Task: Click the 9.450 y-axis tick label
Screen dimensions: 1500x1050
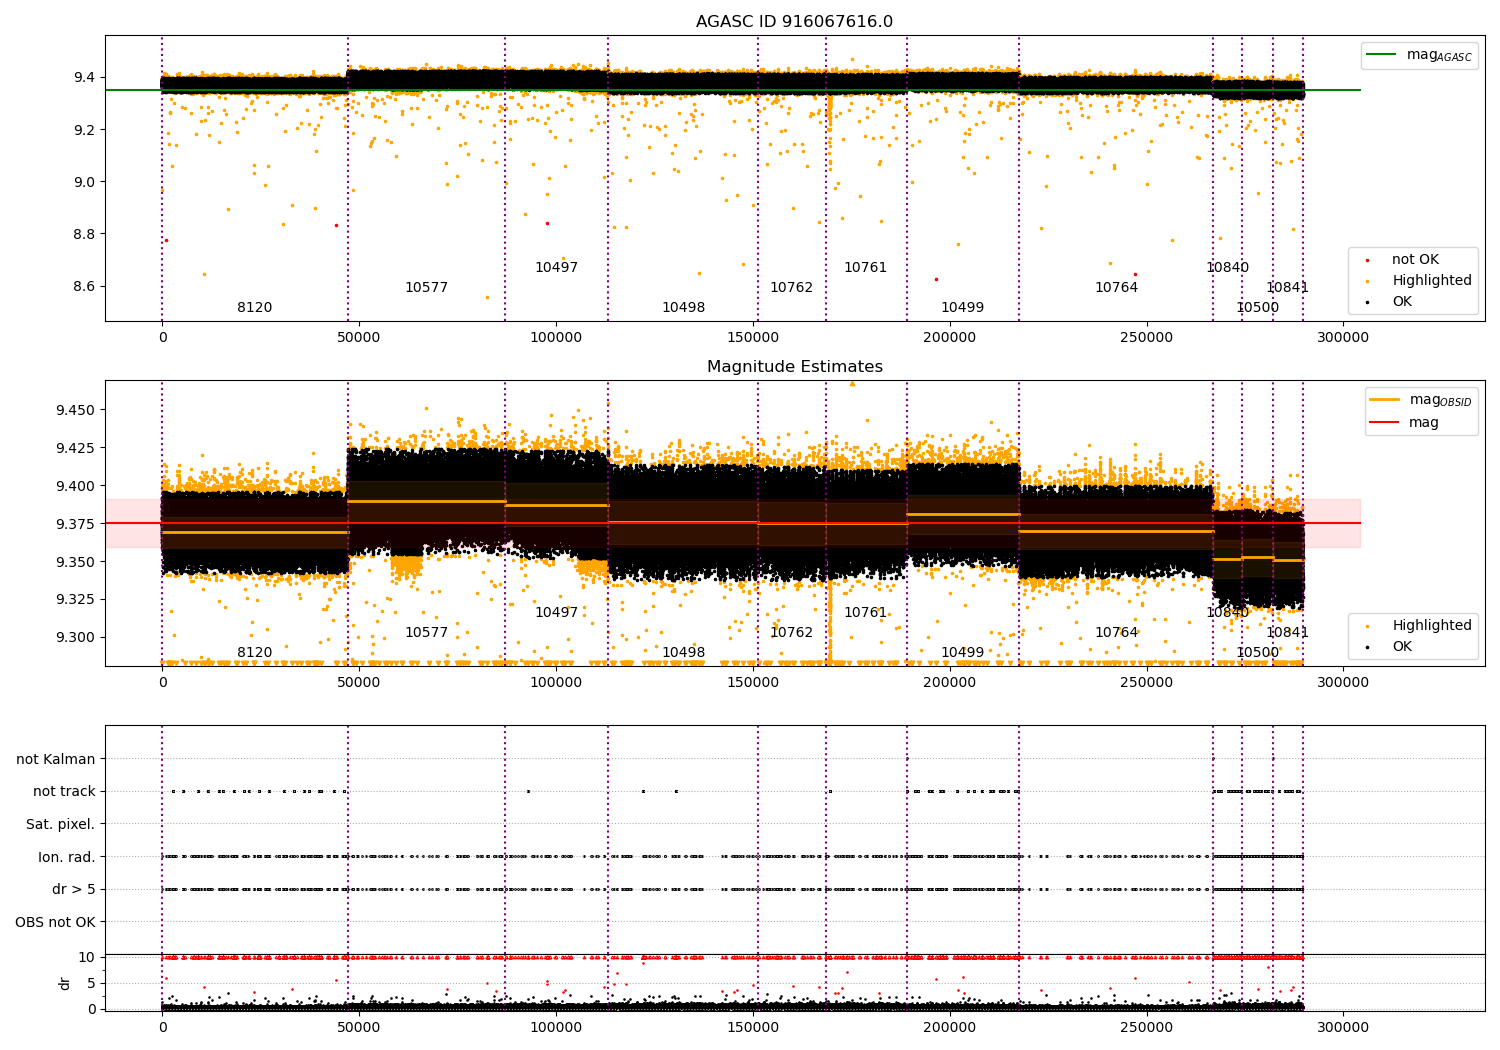Action: click(x=76, y=410)
